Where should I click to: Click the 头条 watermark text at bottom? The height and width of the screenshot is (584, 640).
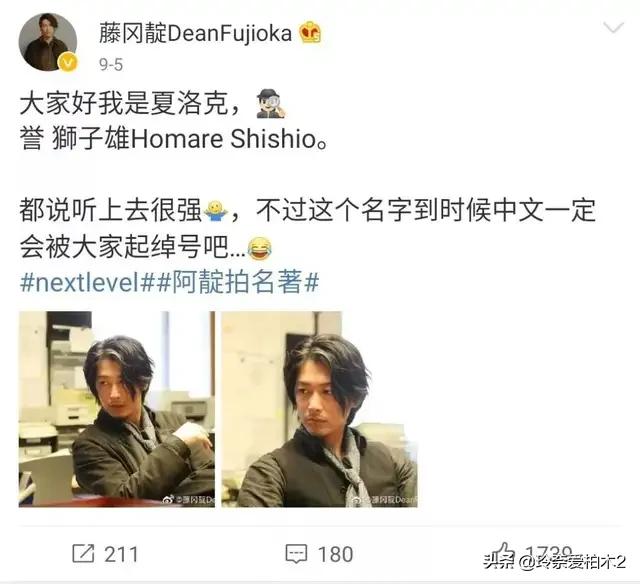coord(500,562)
